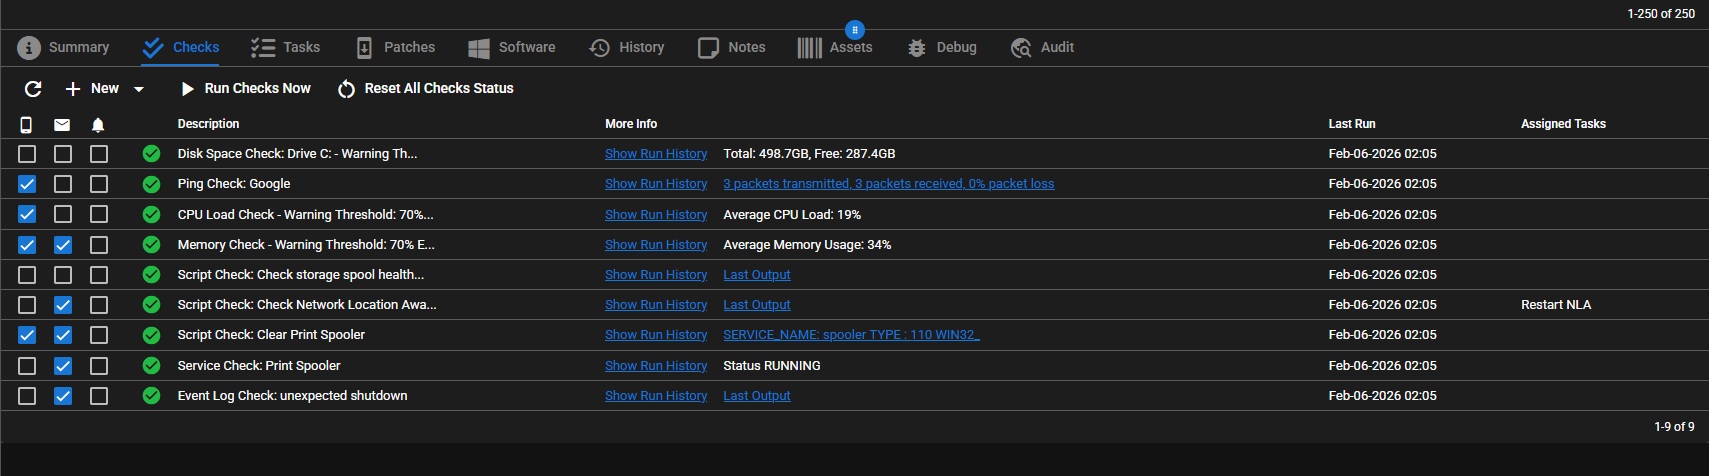Screen dimensions: 1709x476
Task: Open Last Output for Event Log Check
Action: pos(757,395)
